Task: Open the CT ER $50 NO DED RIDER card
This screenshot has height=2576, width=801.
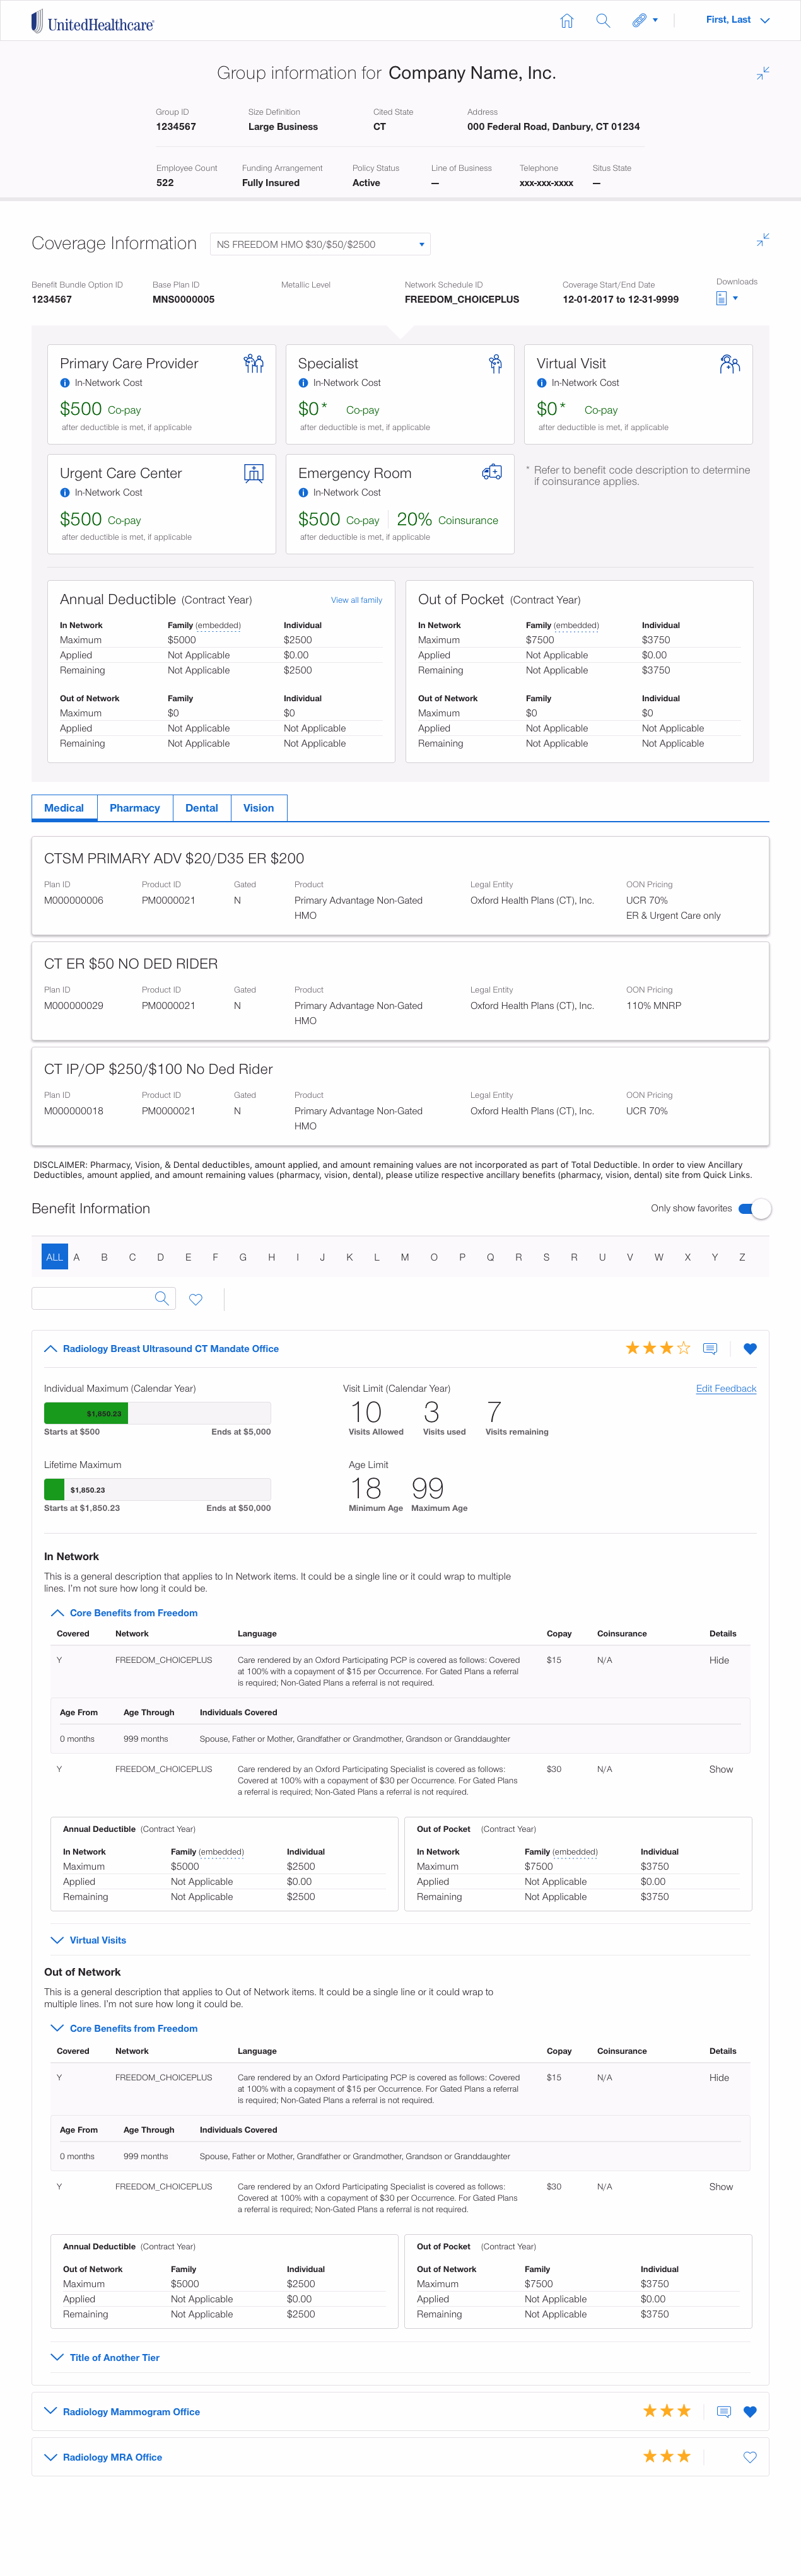Action: coord(400,991)
